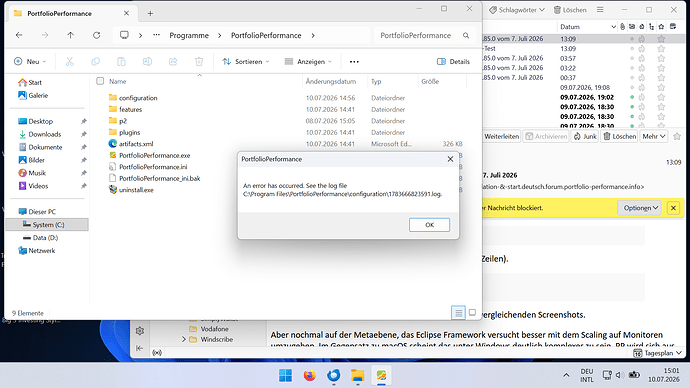Screen dimensions: 690x388
Task: Open Dokumente in navigation pane
Action: [40, 147]
